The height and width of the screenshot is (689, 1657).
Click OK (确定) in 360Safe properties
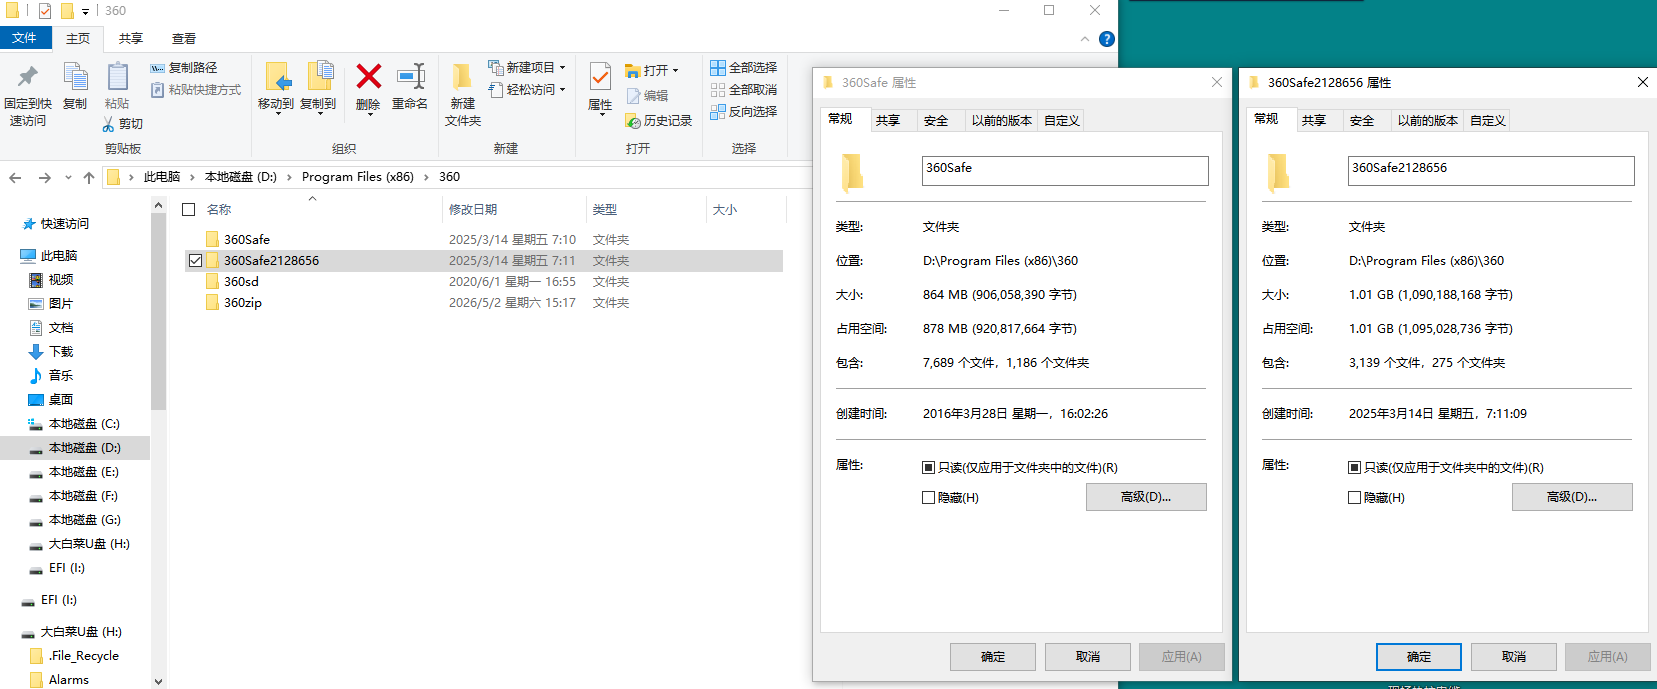(993, 657)
